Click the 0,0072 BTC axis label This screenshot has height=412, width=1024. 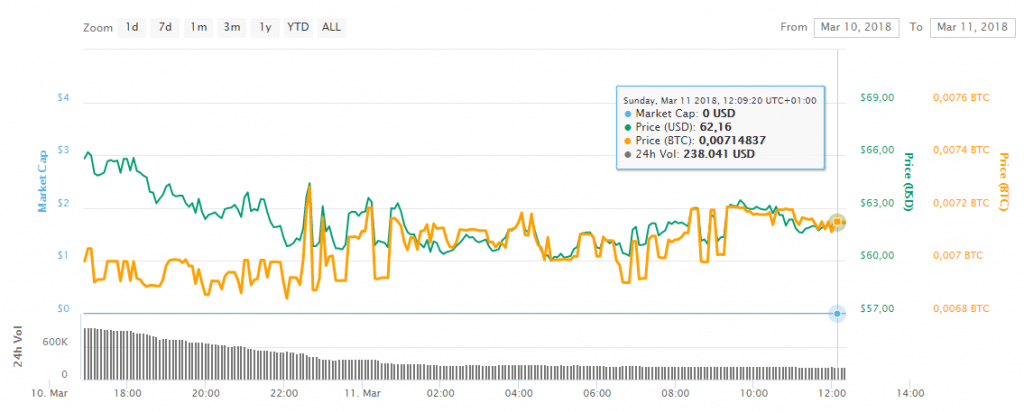(959, 203)
